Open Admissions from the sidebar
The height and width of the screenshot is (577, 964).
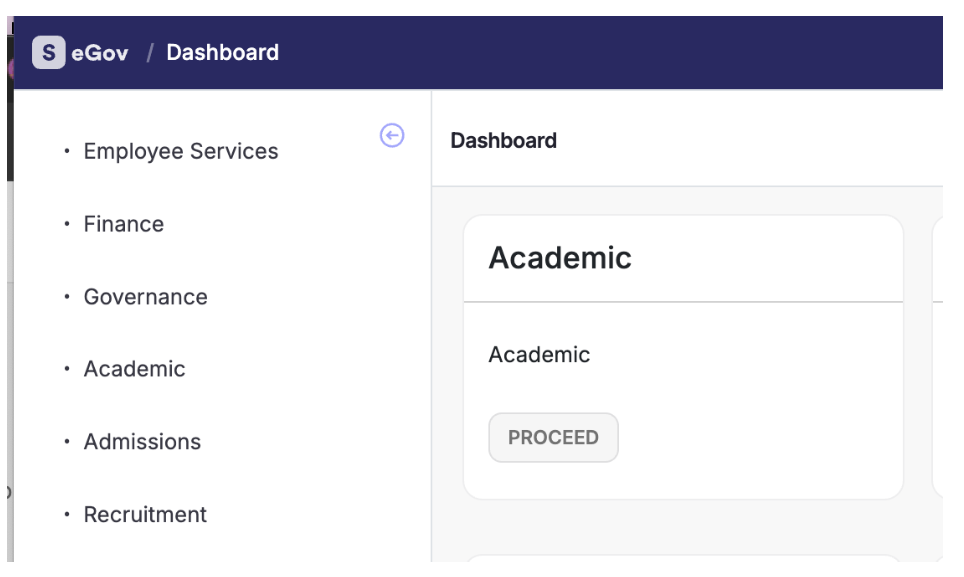142,442
